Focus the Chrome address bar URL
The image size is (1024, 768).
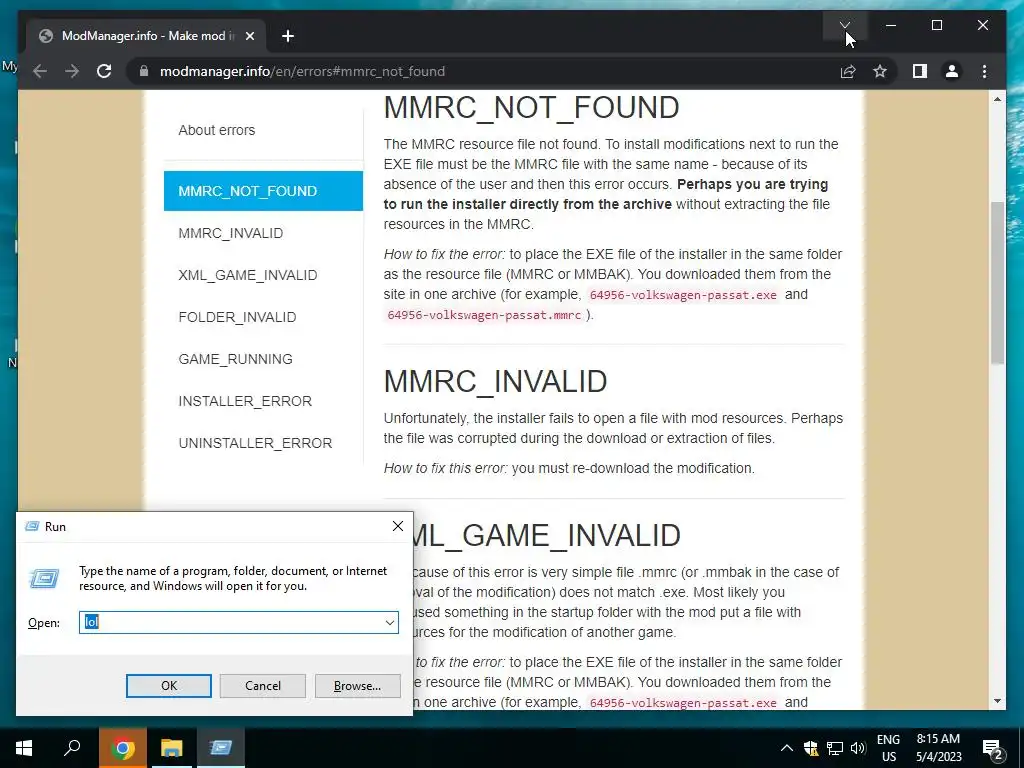pos(302,71)
